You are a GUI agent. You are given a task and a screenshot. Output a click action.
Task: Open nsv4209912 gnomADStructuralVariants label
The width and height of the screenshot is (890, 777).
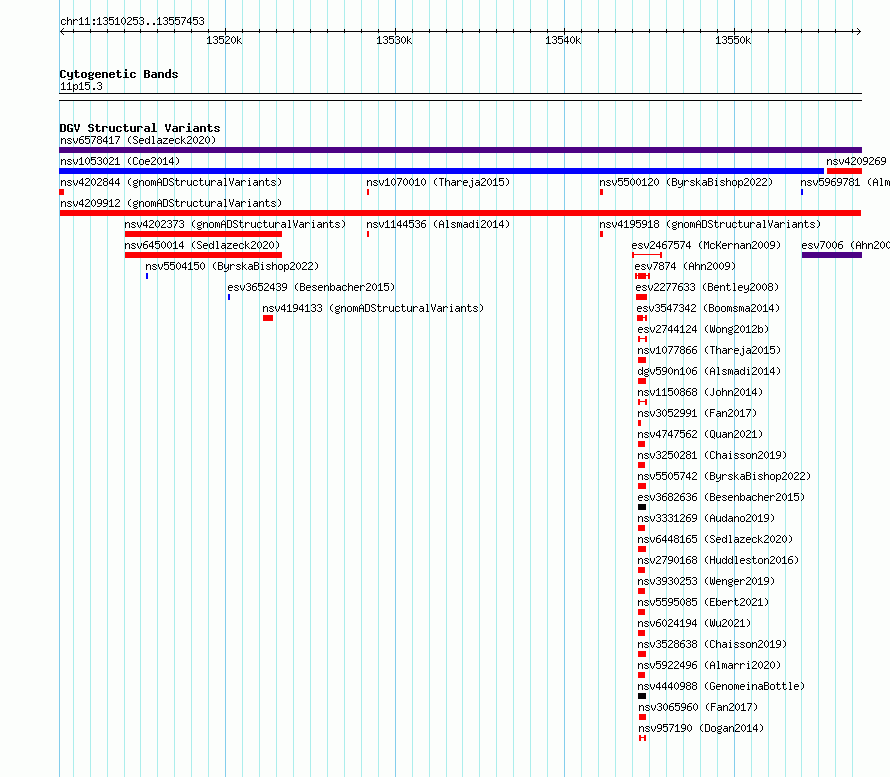click(171, 203)
